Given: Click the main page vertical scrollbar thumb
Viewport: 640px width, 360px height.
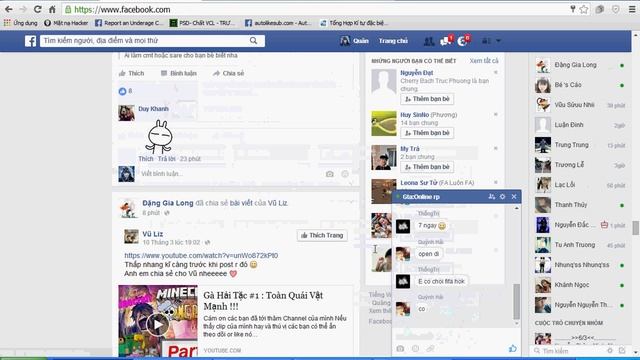Looking at the screenshot, I should (636, 228).
